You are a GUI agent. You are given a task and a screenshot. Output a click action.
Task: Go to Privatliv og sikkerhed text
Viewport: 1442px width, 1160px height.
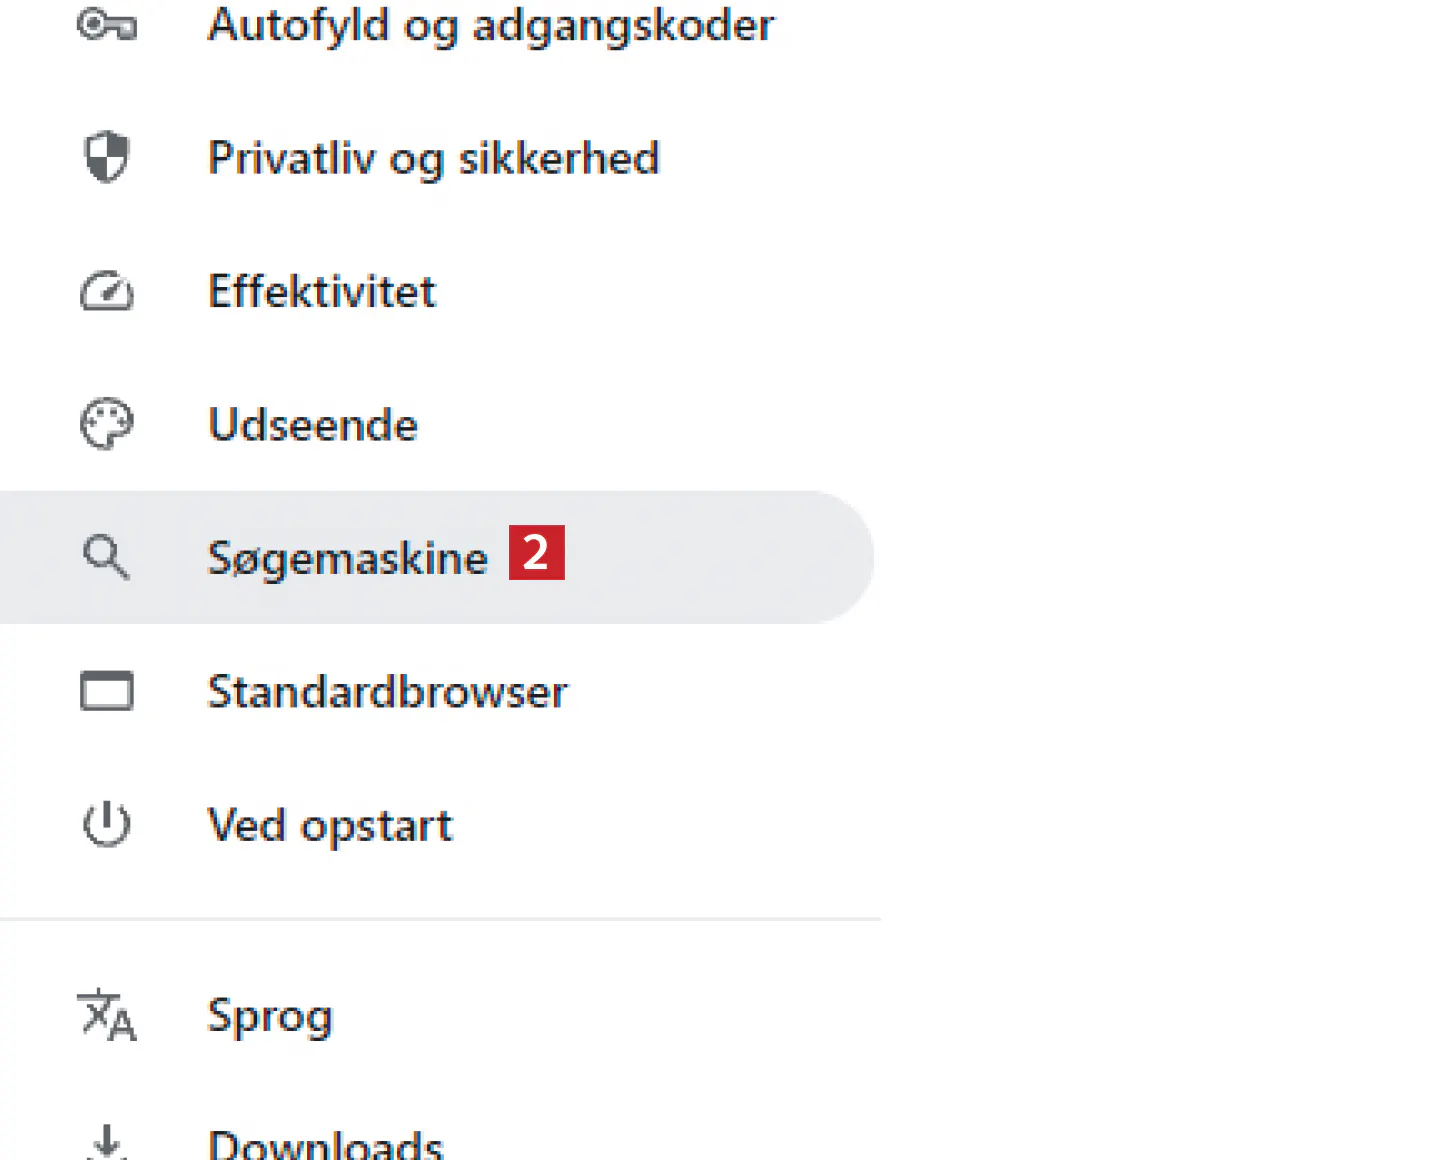click(433, 158)
